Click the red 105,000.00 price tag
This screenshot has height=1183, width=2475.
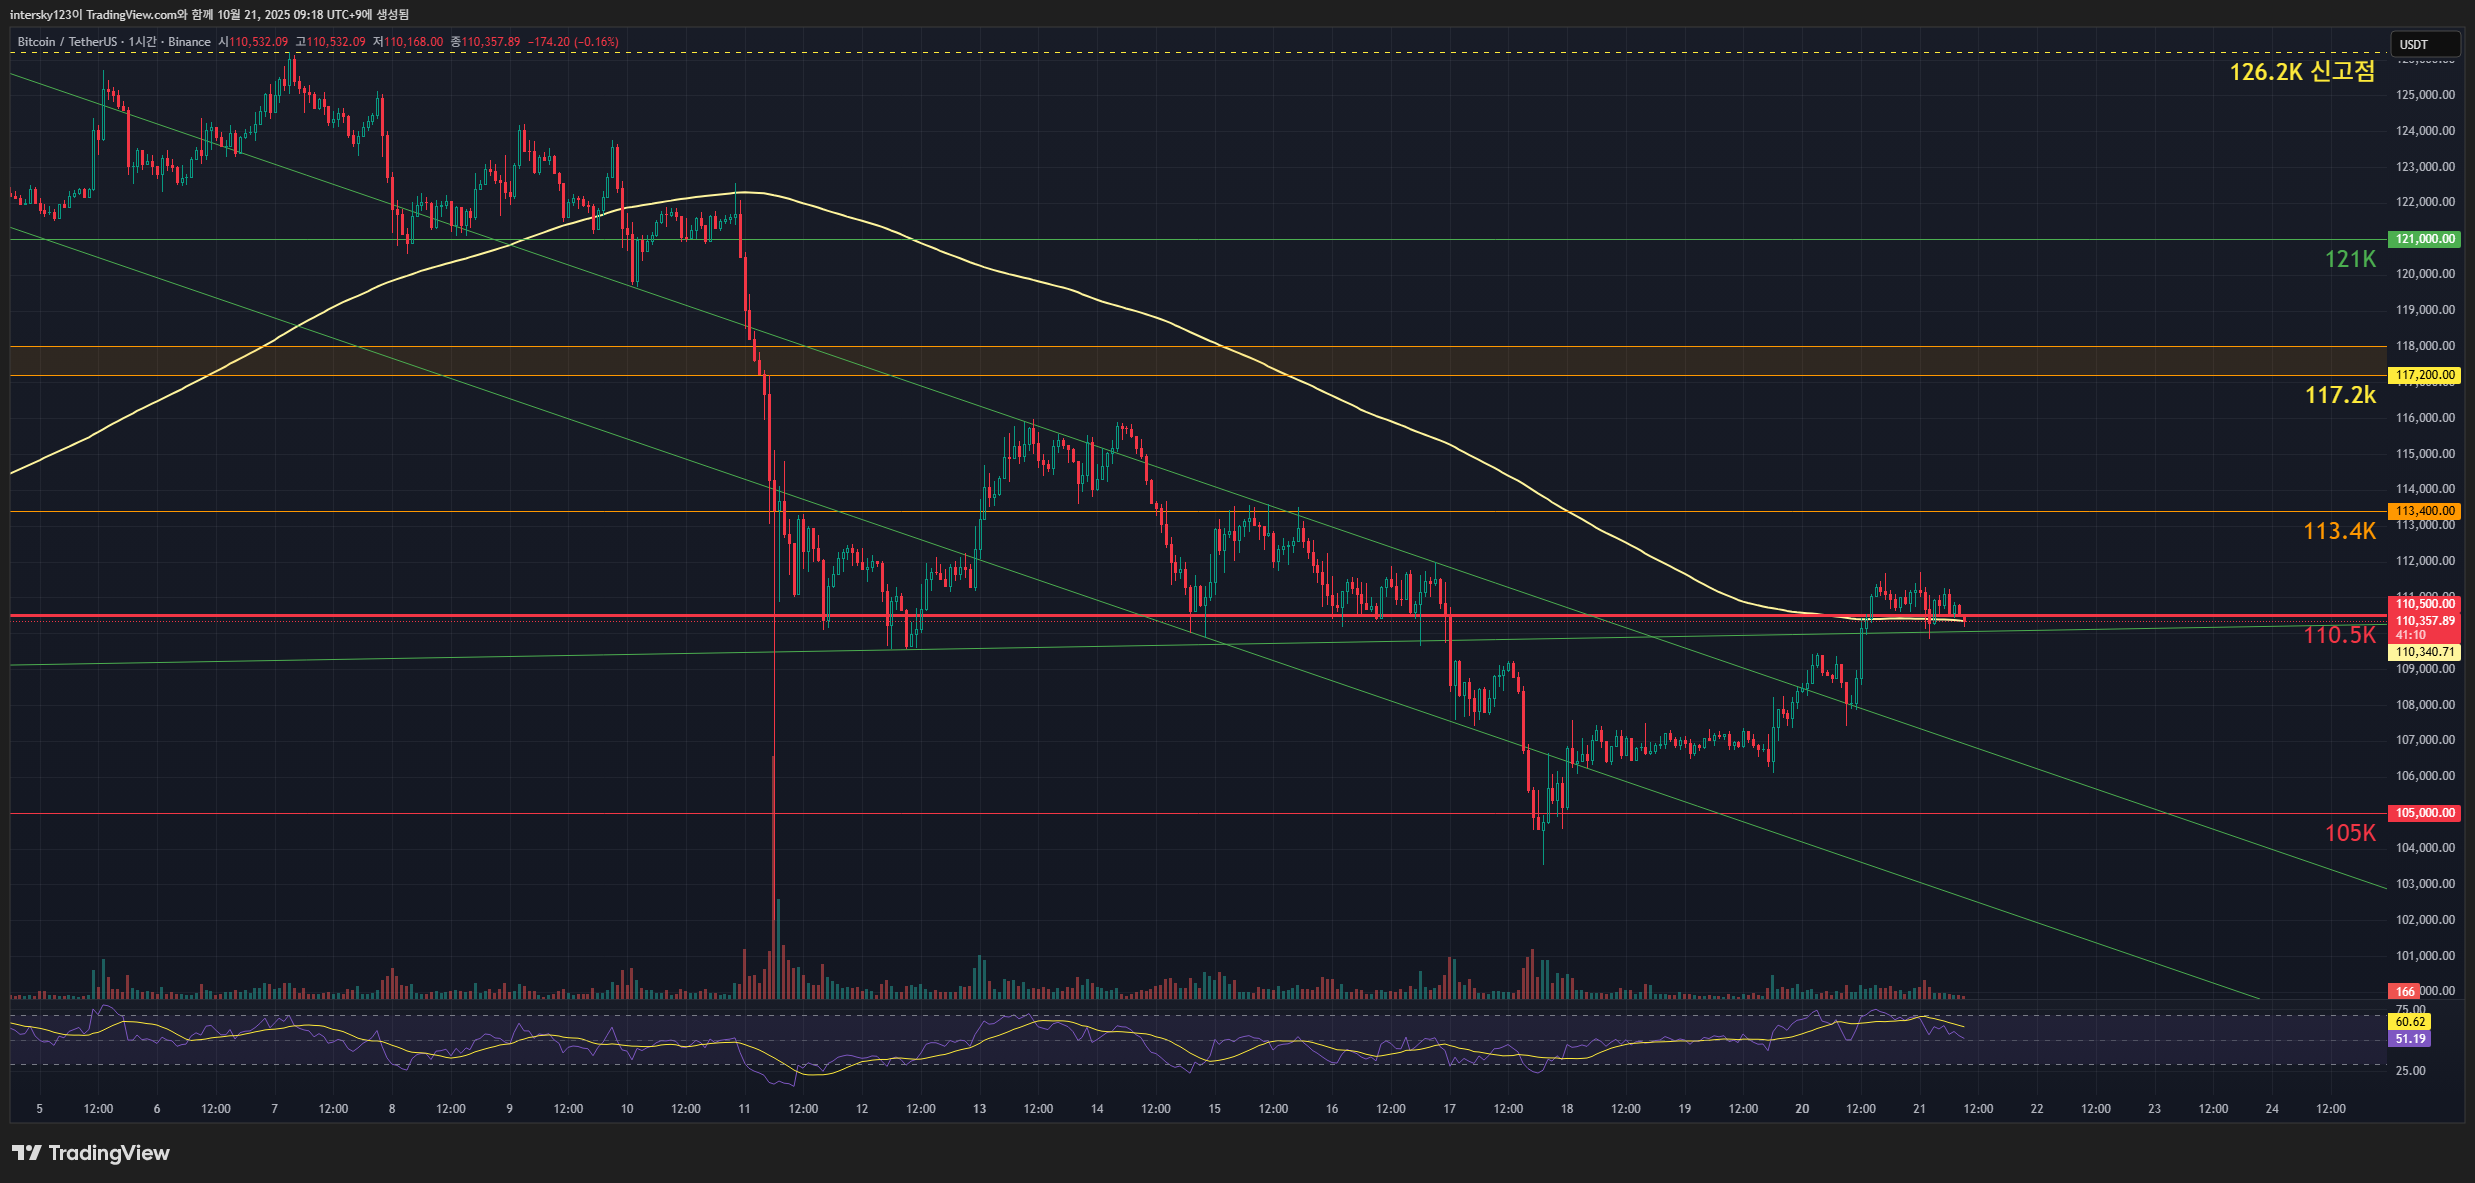point(2424,813)
